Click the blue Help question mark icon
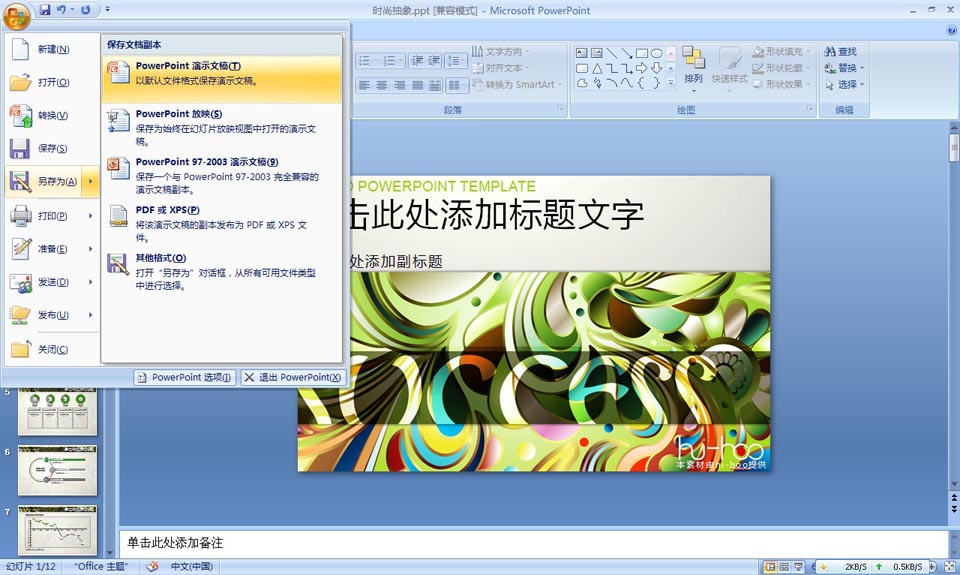 click(x=951, y=31)
